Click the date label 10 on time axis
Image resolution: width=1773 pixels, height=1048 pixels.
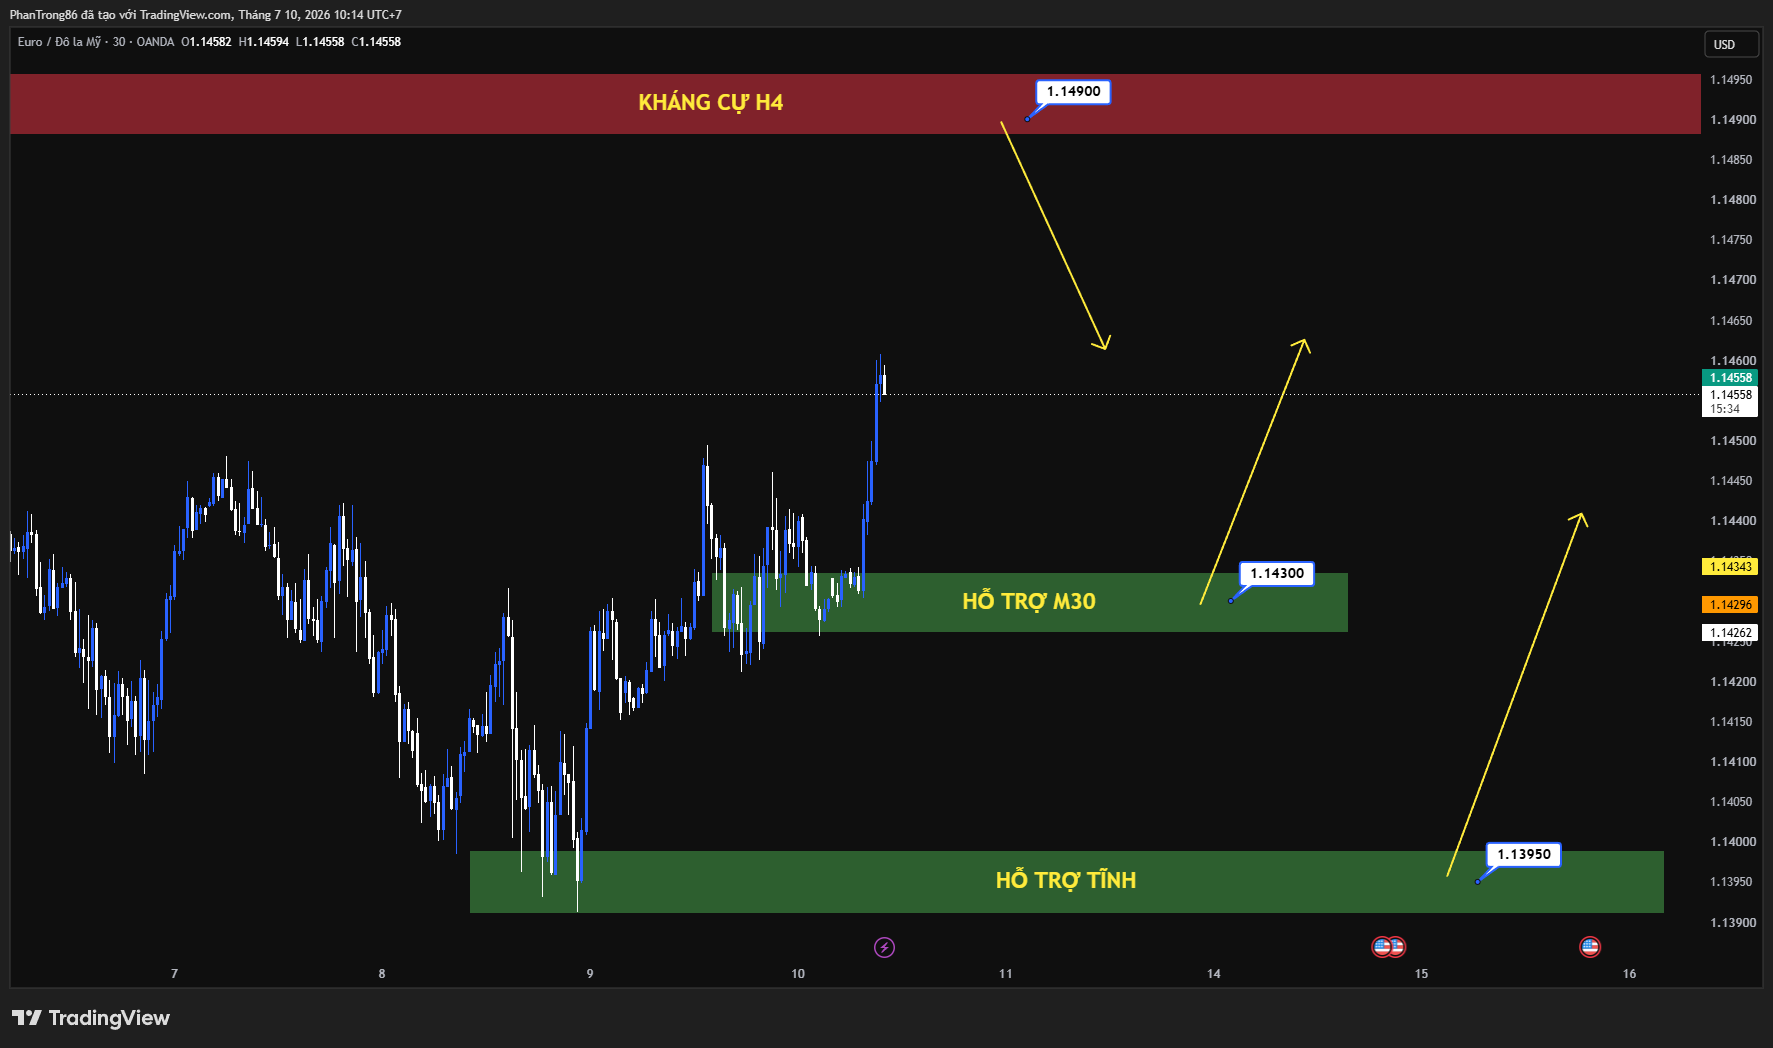point(798,974)
